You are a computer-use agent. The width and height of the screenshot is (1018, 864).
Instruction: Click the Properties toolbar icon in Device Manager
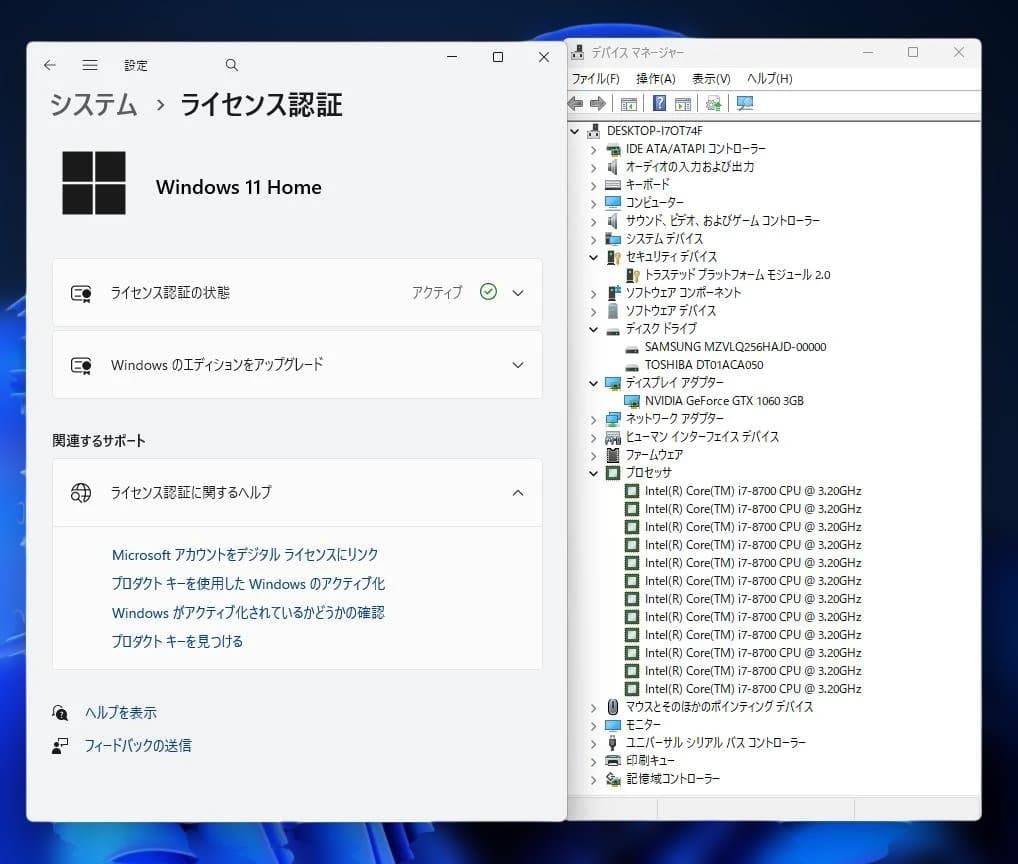coord(682,103)
